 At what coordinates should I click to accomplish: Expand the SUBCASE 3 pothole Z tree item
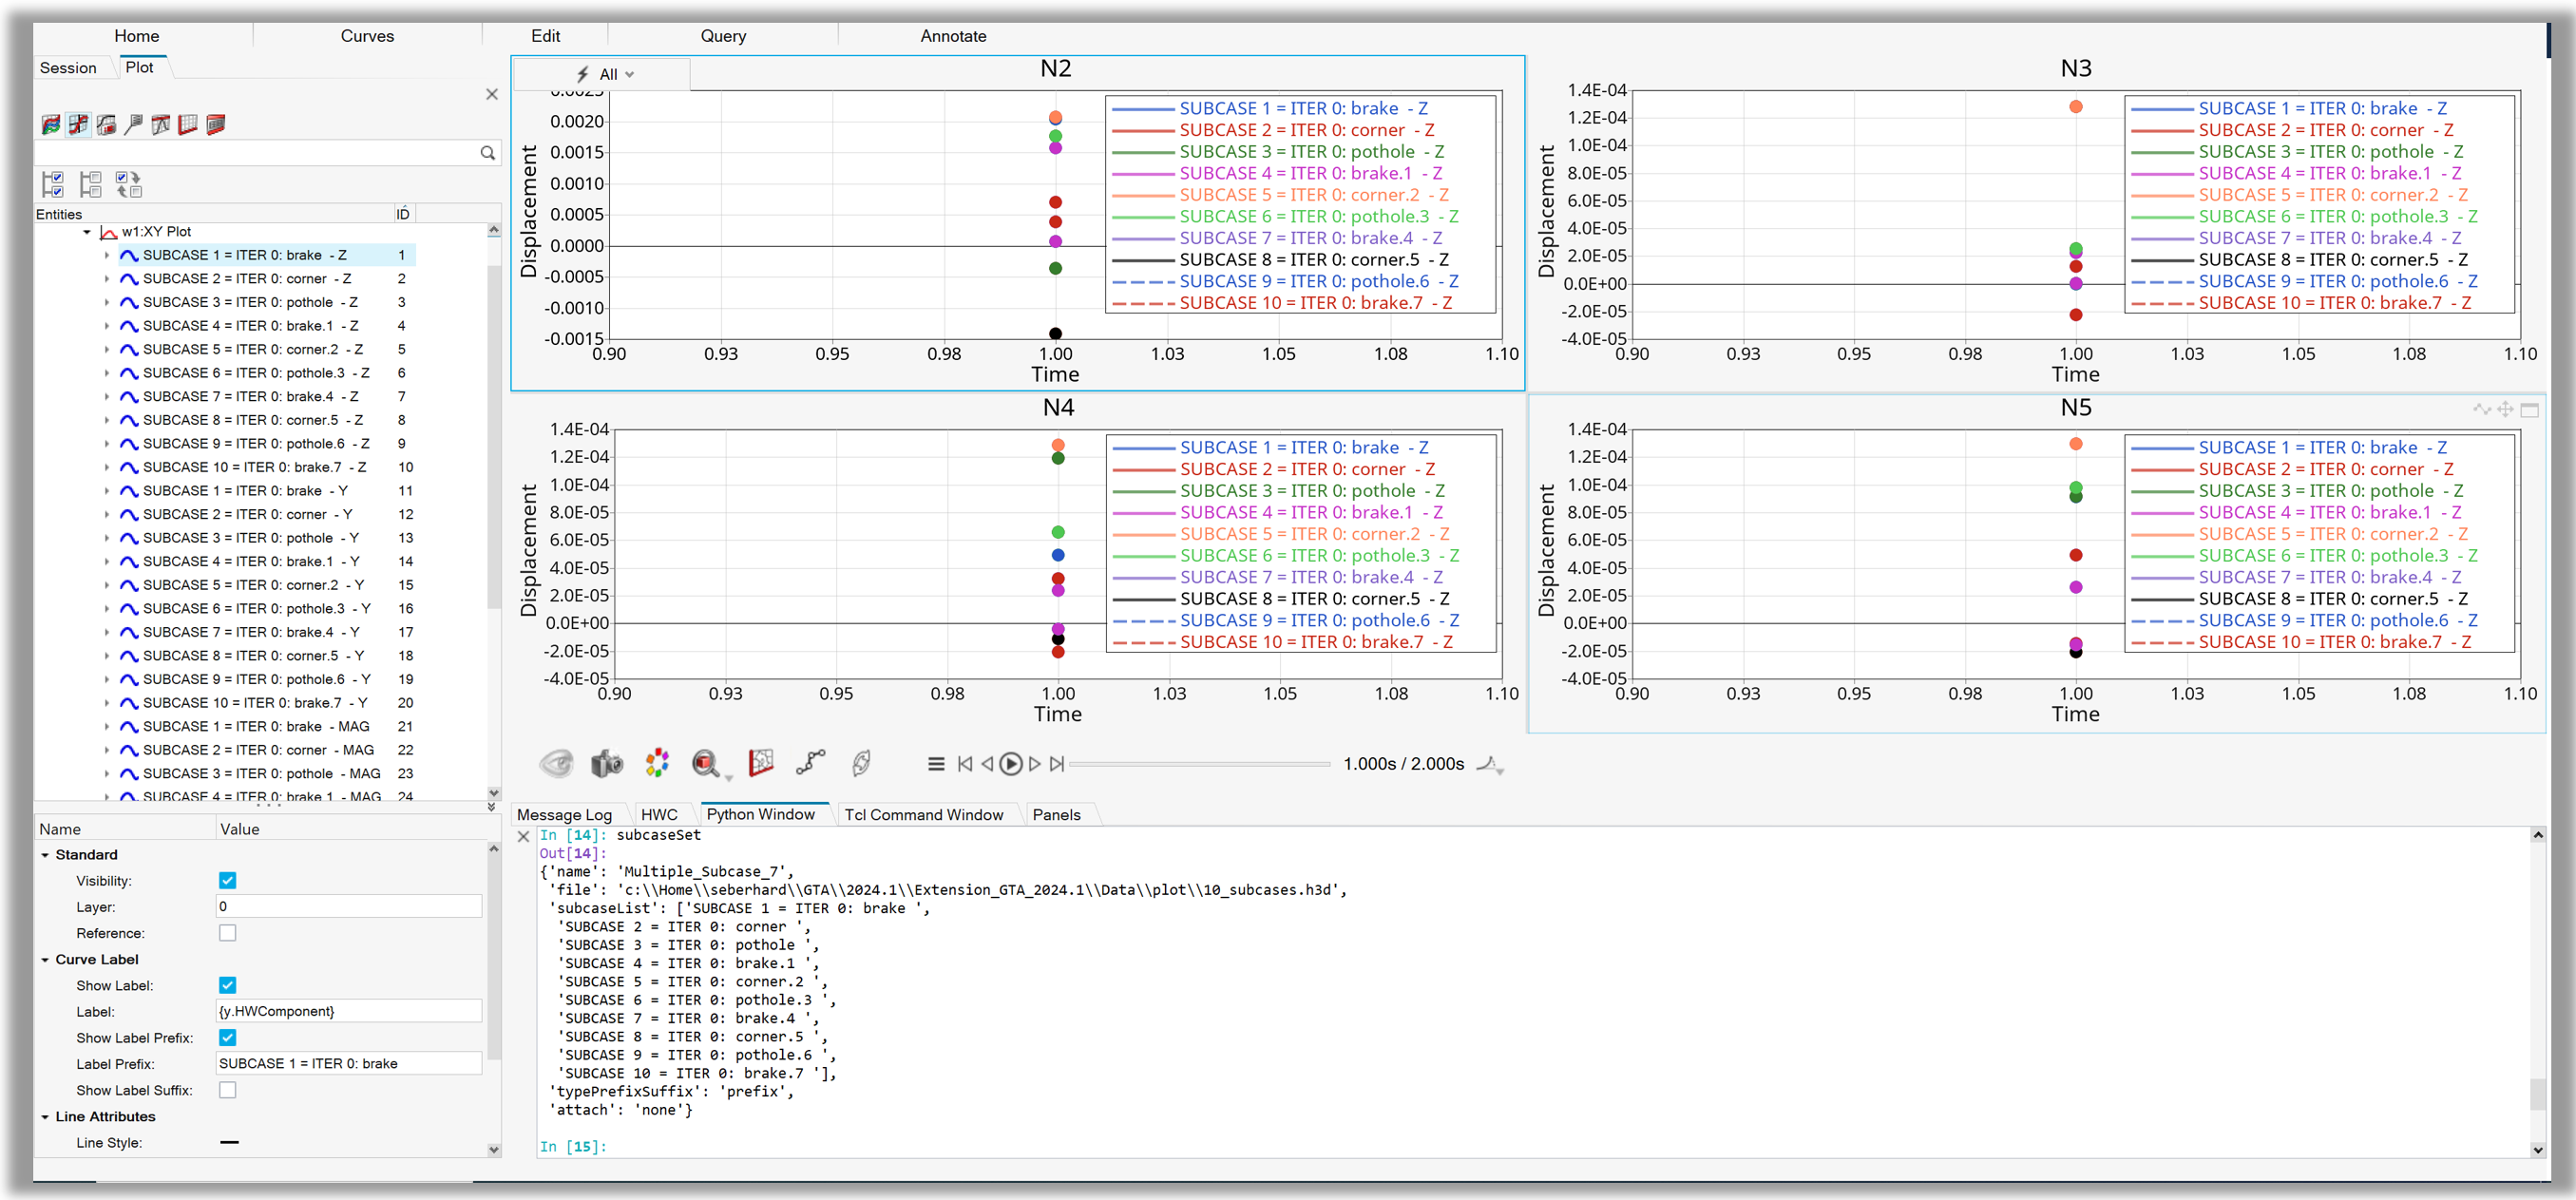click(x=109, y=302)
